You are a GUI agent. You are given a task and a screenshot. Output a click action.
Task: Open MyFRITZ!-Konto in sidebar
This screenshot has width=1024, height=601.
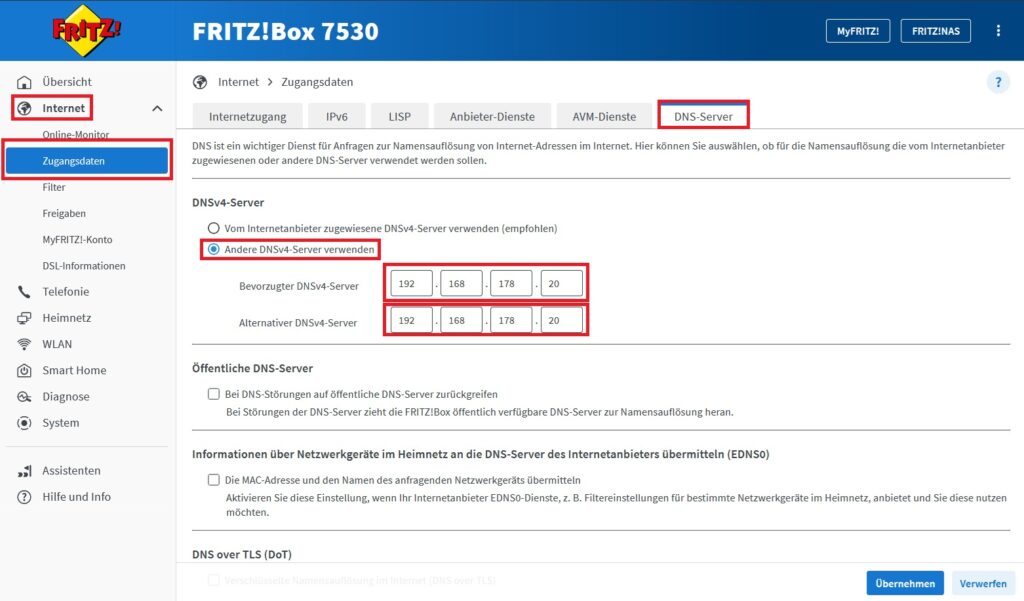pyautogui.click(x=77, y=239)
